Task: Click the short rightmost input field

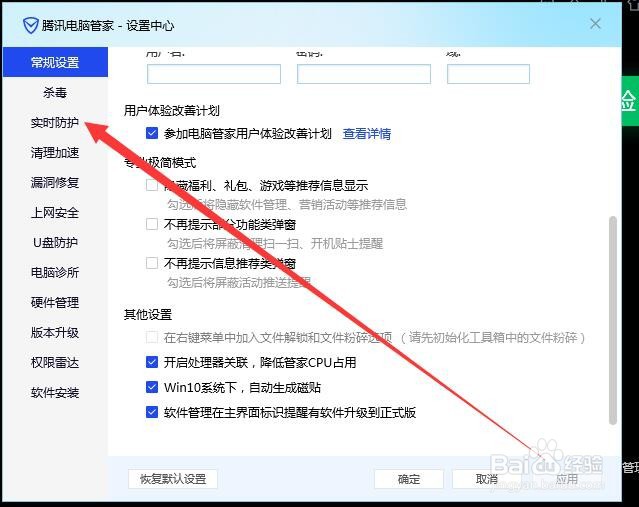Action: point(488,74)
